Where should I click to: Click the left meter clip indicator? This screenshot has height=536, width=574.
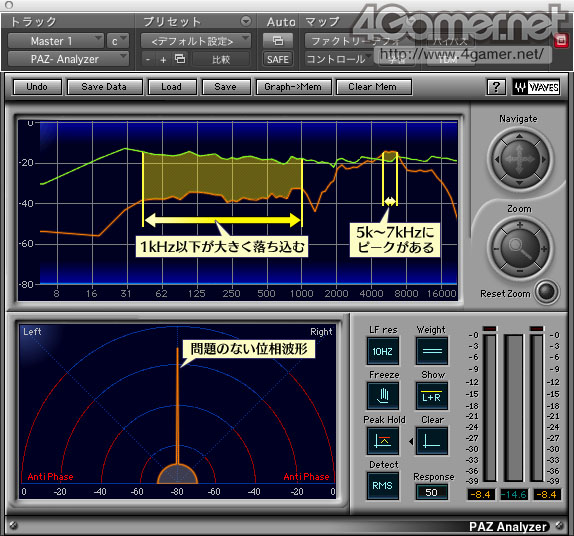(490, 328)
